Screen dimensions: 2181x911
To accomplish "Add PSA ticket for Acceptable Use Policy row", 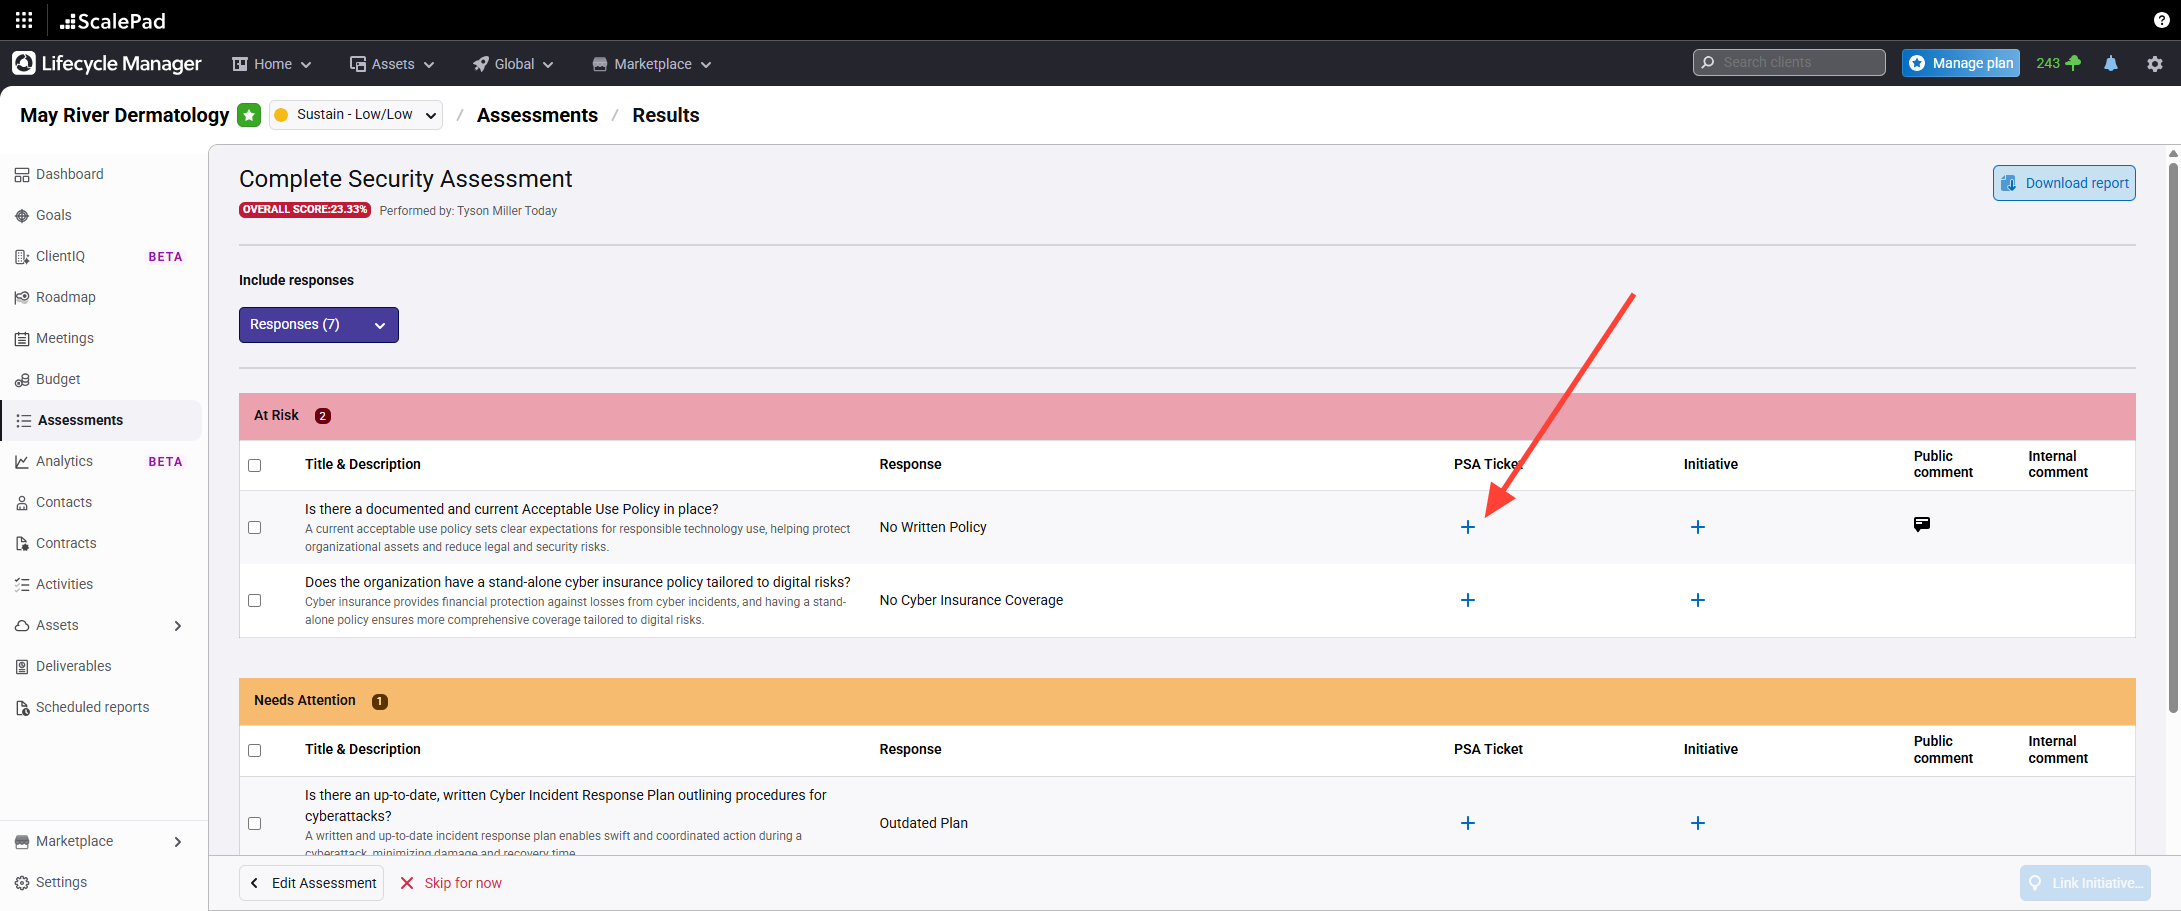I will [1467, 527].
